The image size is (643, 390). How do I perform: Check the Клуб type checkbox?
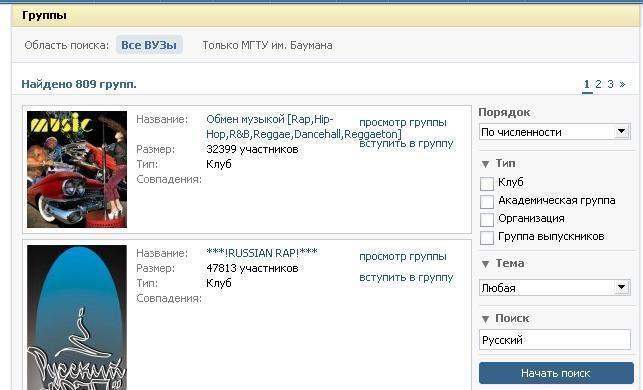[x=487, y=183]
